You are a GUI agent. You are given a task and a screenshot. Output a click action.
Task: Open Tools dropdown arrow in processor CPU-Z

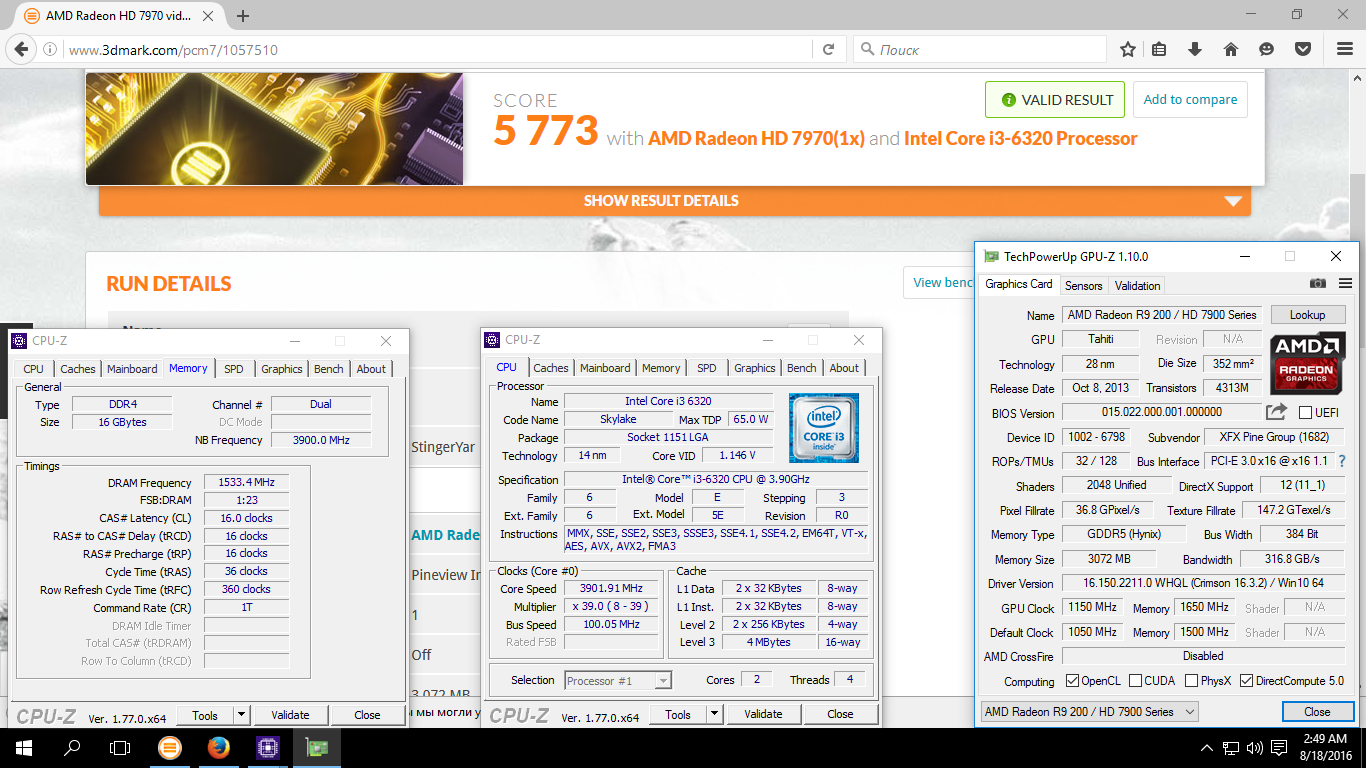[714, 714]
